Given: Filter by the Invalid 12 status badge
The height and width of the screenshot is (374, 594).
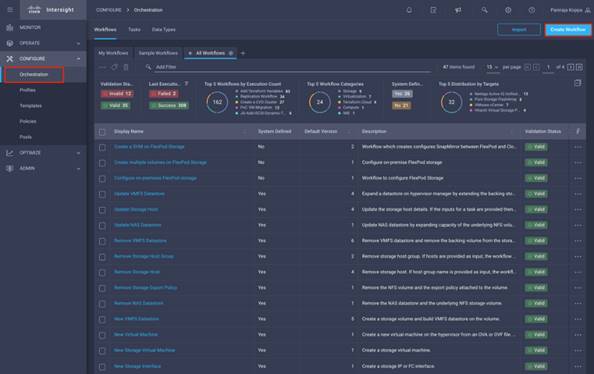Looking at the screenshot, I should coord(117,94).
